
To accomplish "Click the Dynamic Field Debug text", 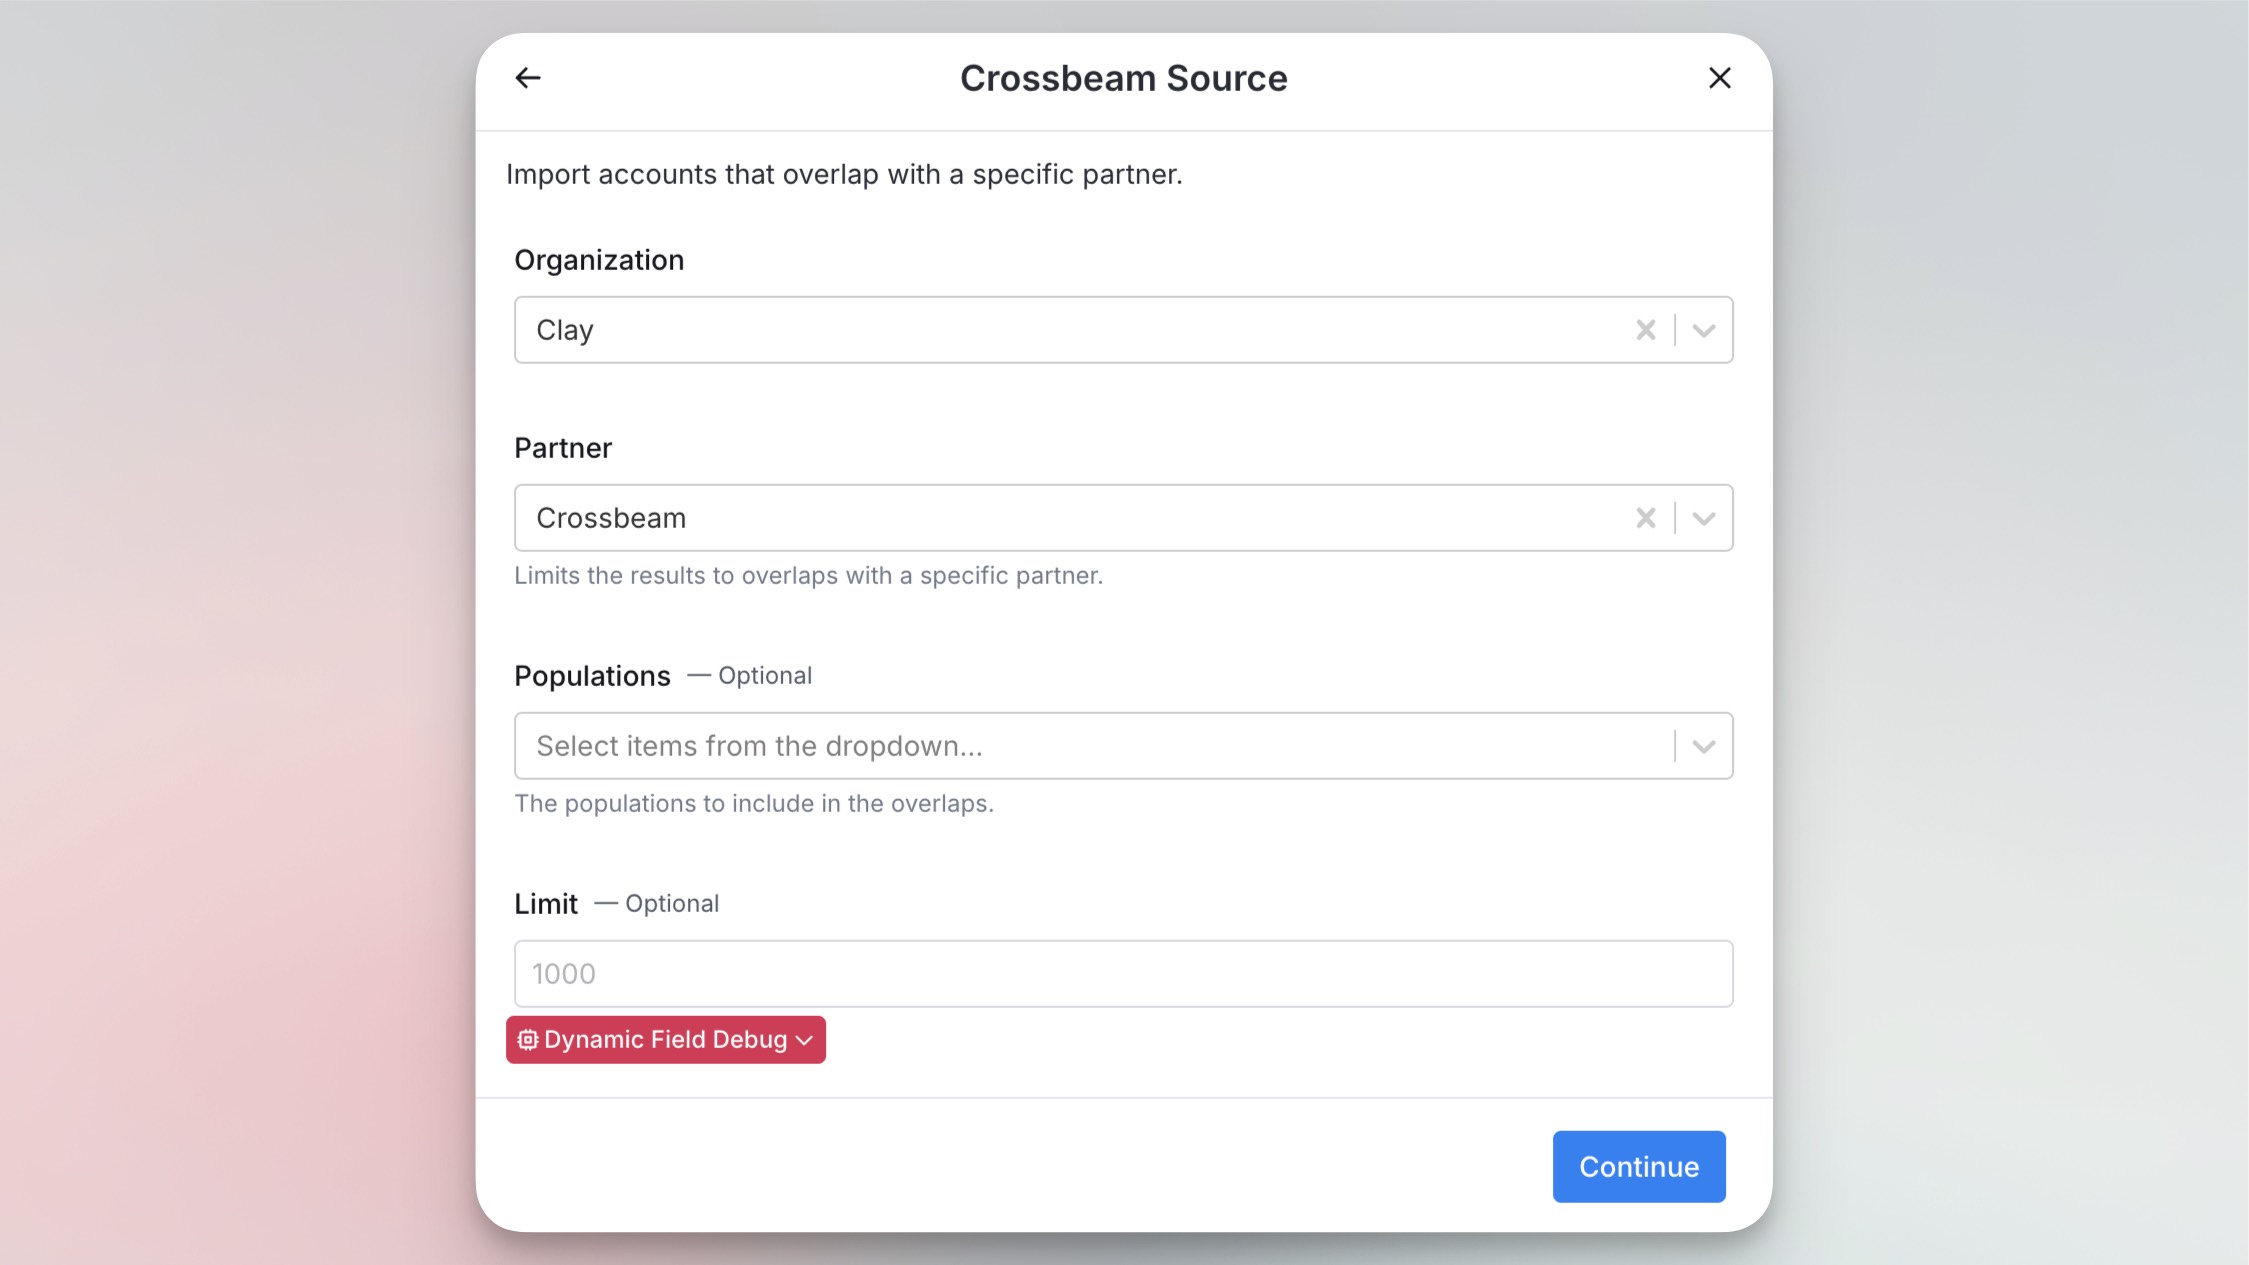I will (x=665, y=1040).
